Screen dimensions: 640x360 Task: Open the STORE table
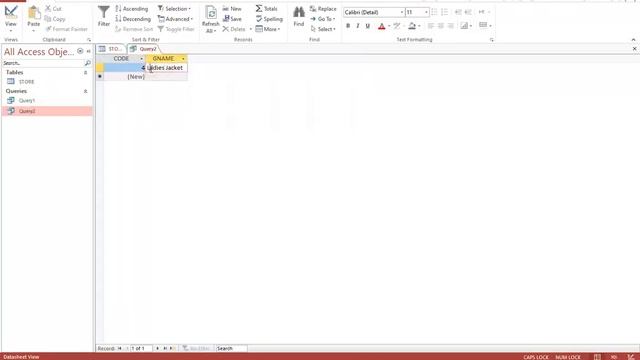(x=27, y=82)
